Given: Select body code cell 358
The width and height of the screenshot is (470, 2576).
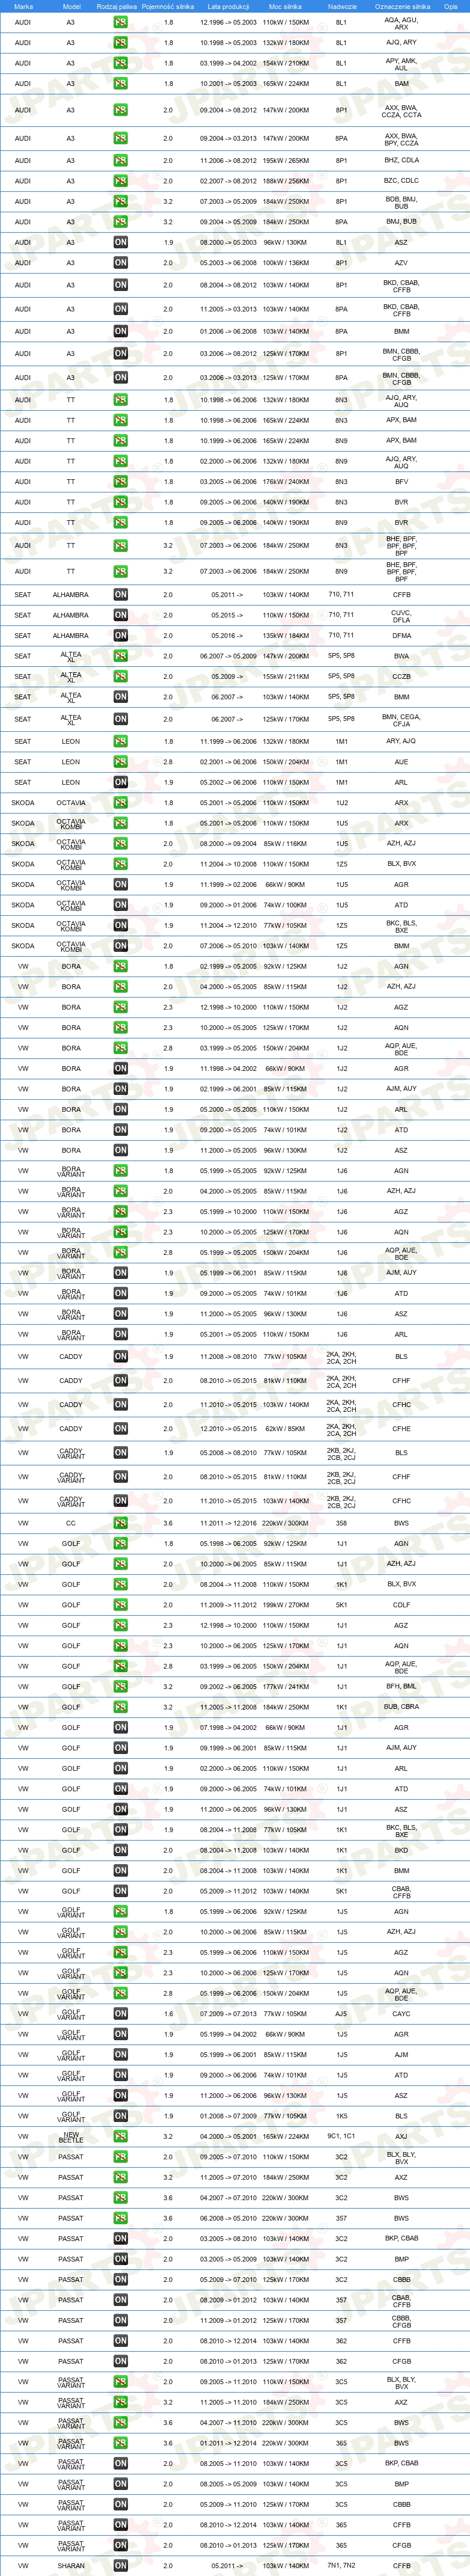Looking at the screenshot, I should click(342, 1524).
